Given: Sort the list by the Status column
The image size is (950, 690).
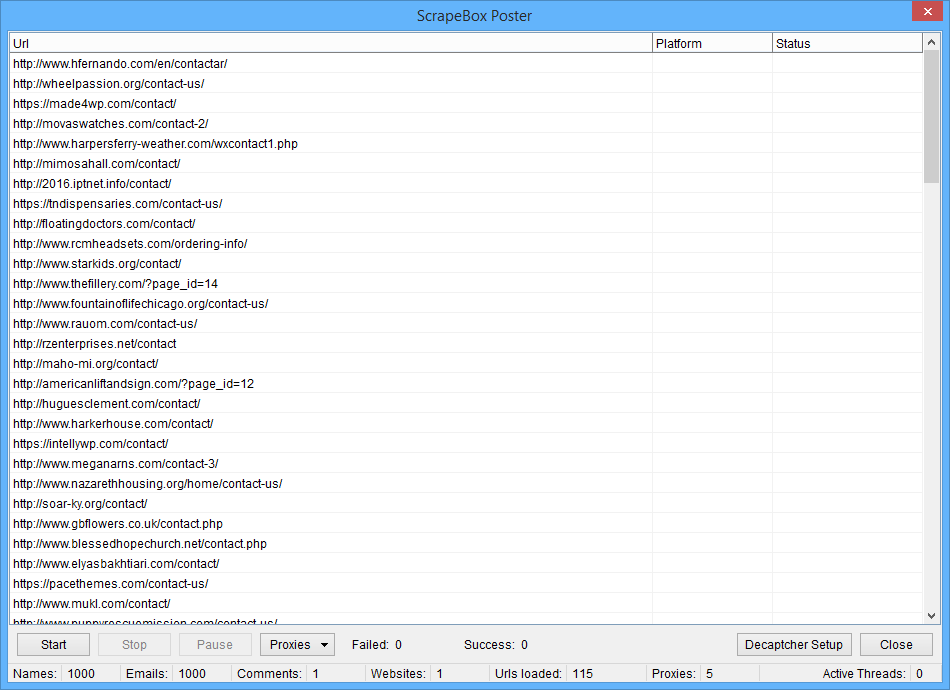Looking at the screenshot, I should 847,42.
